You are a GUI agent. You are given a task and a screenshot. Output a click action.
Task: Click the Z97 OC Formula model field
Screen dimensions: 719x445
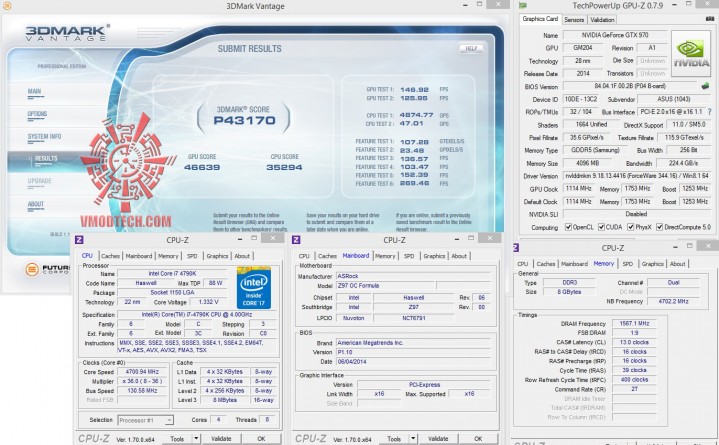coord(385,285)
